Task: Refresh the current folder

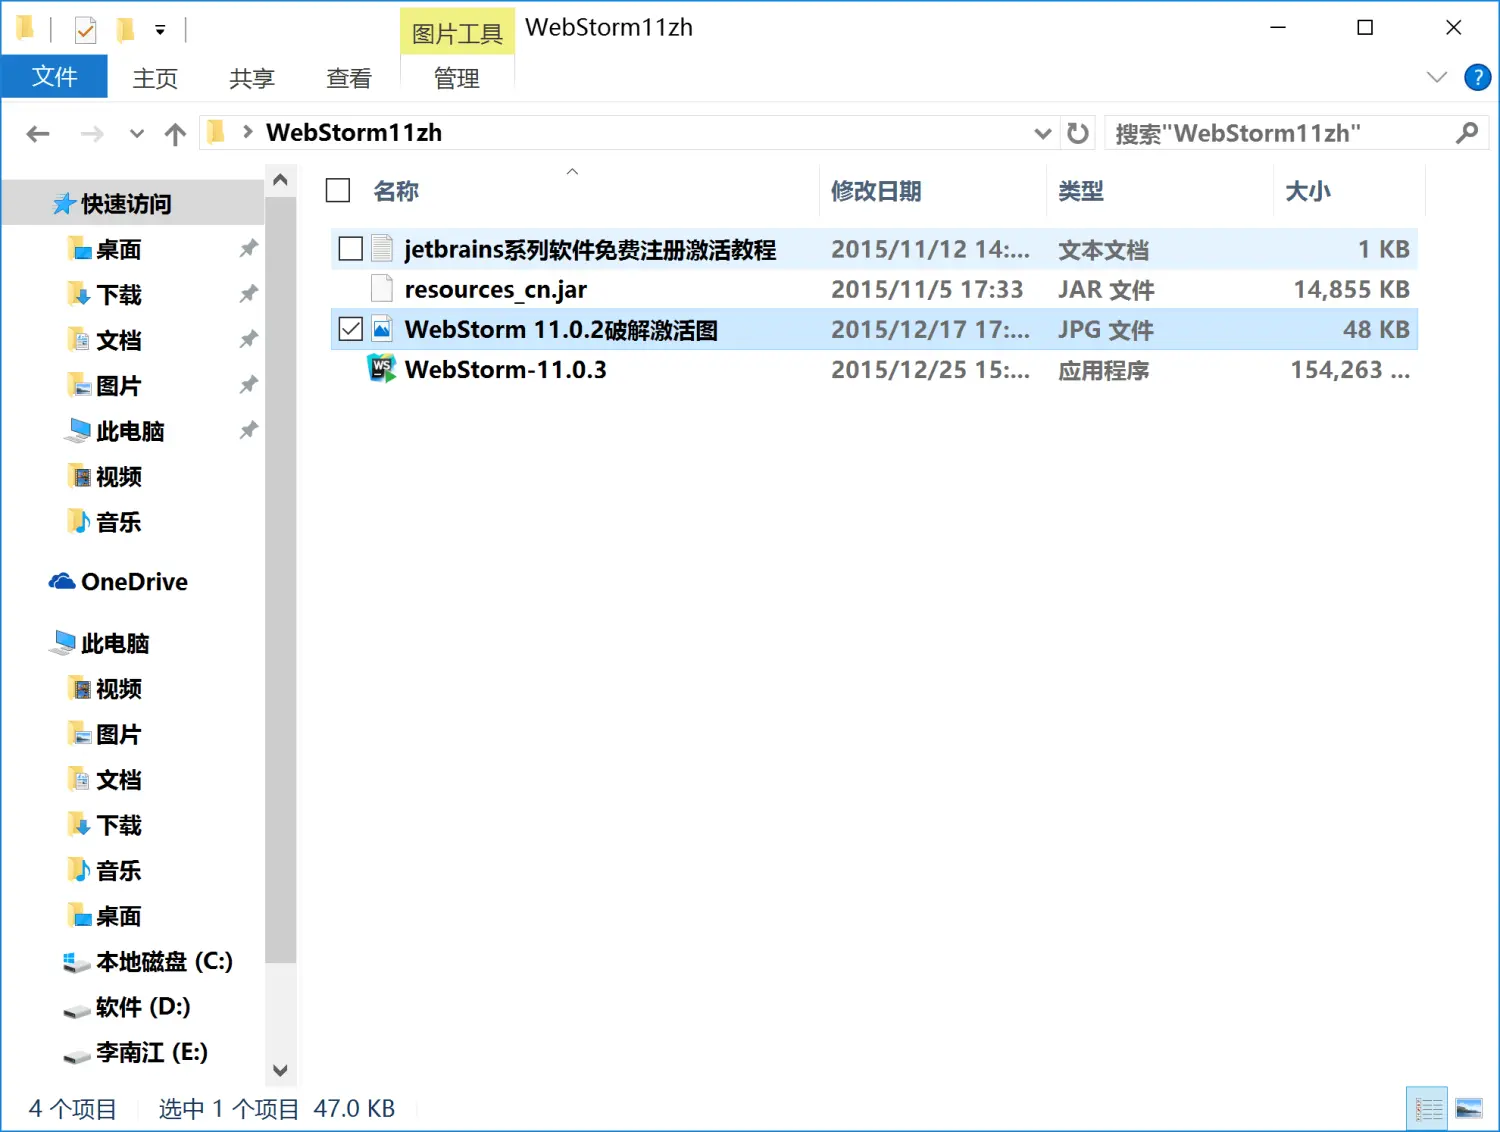Action: pos(1077,133)
